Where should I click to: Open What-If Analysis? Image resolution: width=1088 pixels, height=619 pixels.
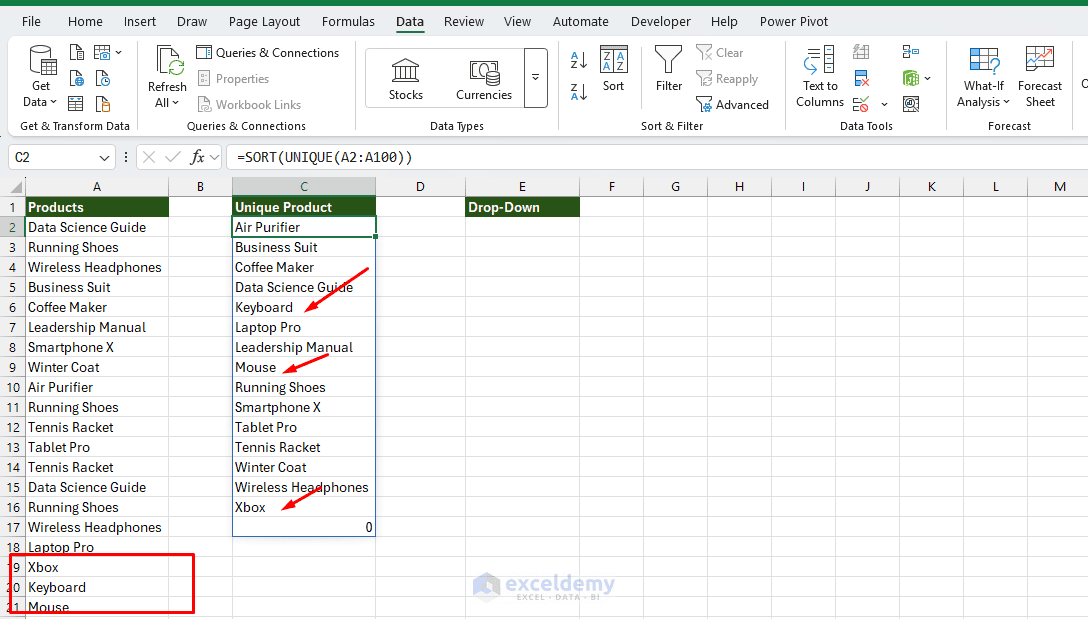(984, 76)
